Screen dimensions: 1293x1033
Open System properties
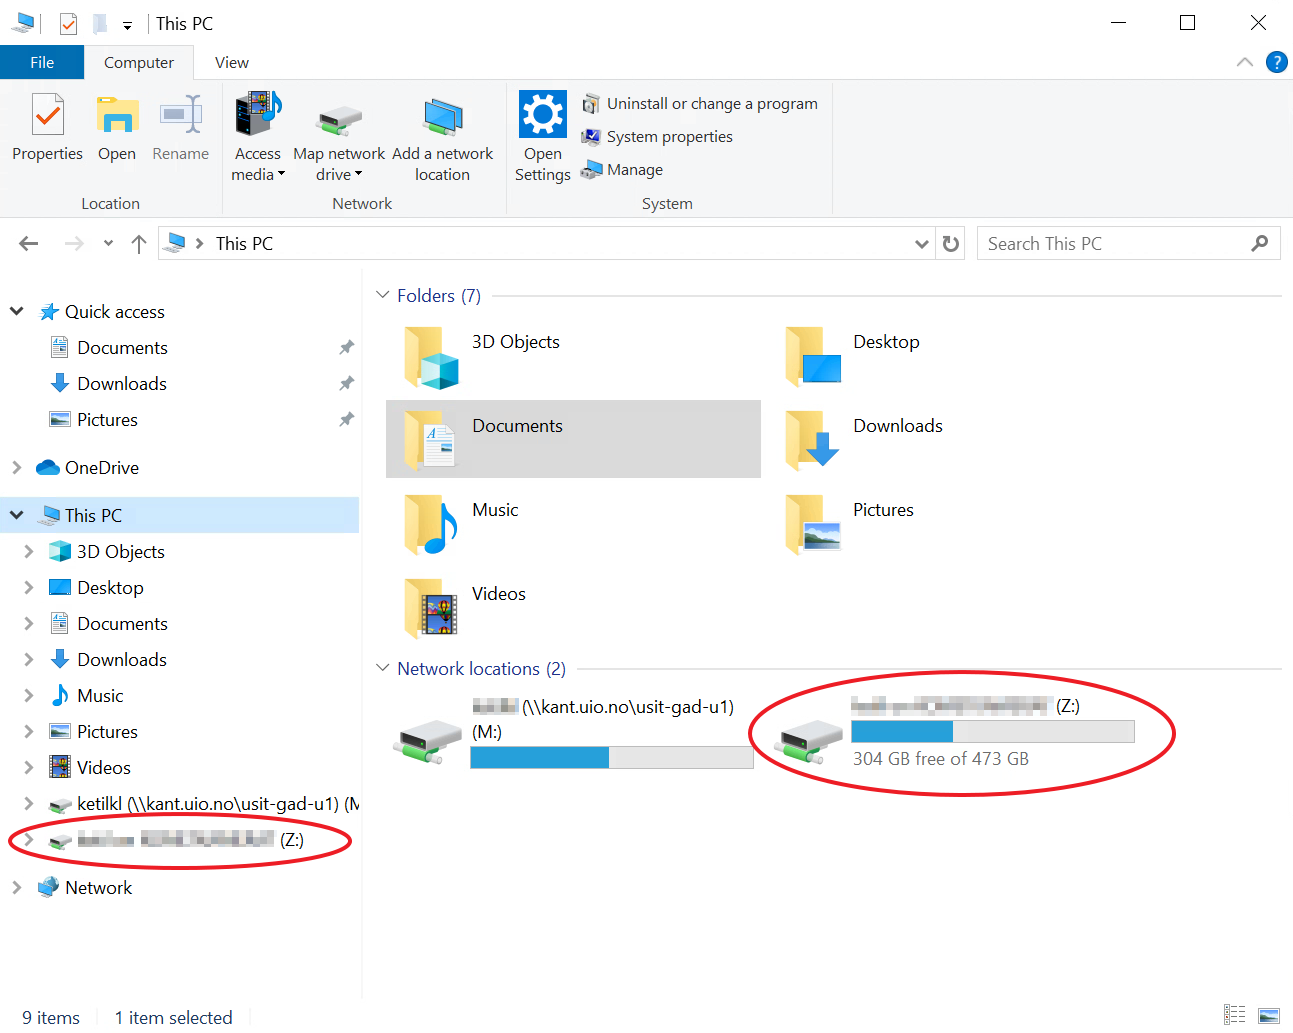658,137
